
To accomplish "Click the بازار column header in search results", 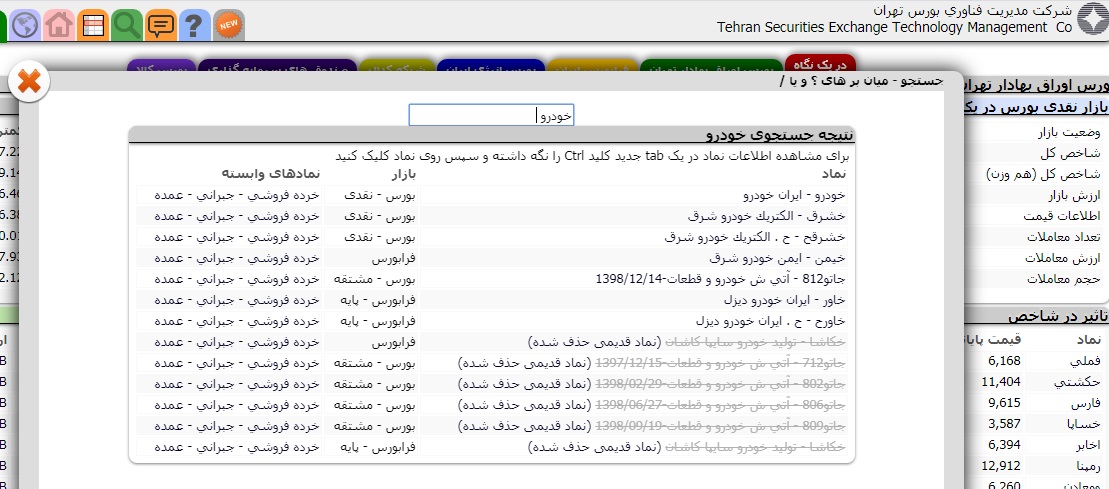I will [x=402, y=174].
